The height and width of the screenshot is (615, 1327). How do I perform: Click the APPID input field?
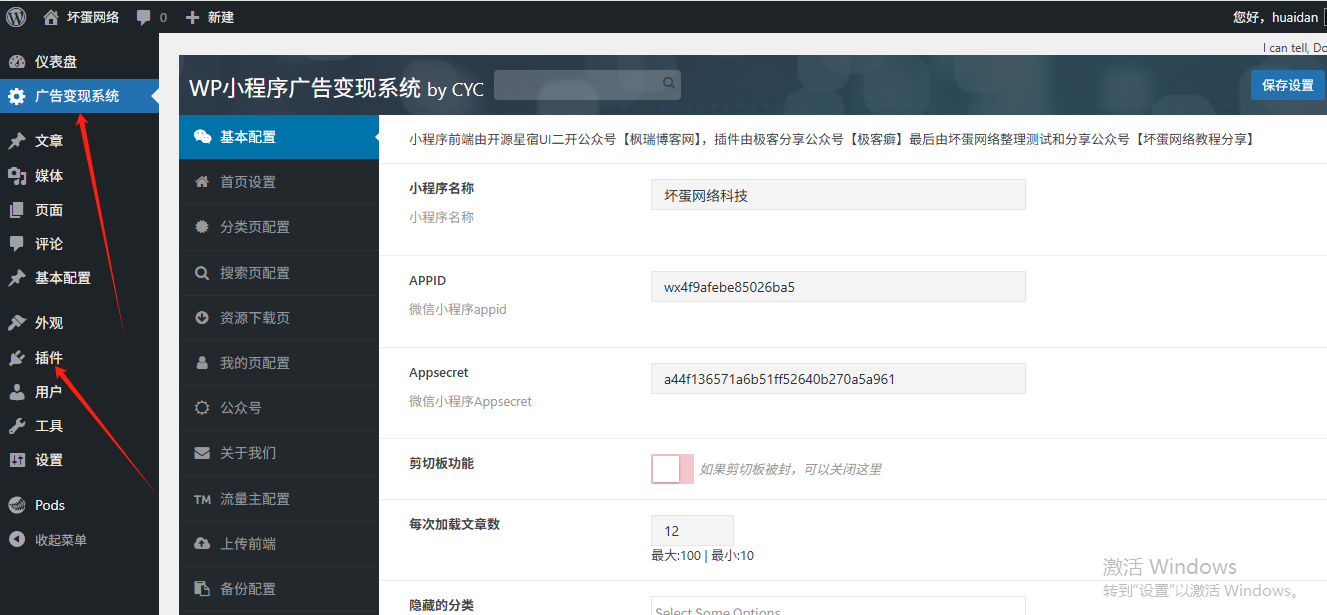coord(838,287)
